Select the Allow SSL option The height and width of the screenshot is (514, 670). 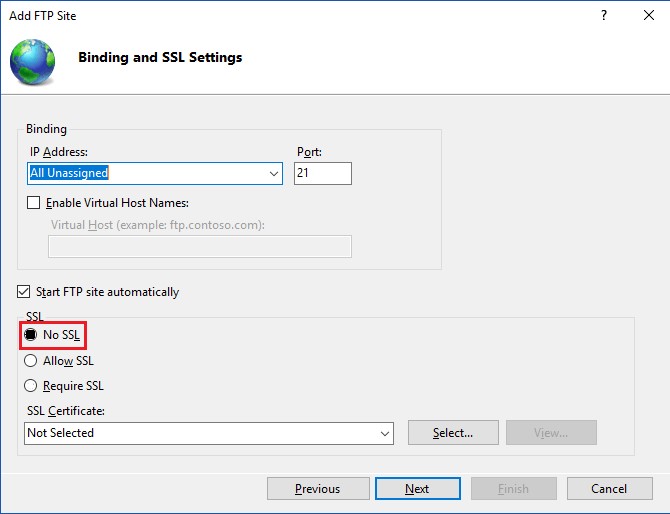(30, 361)
